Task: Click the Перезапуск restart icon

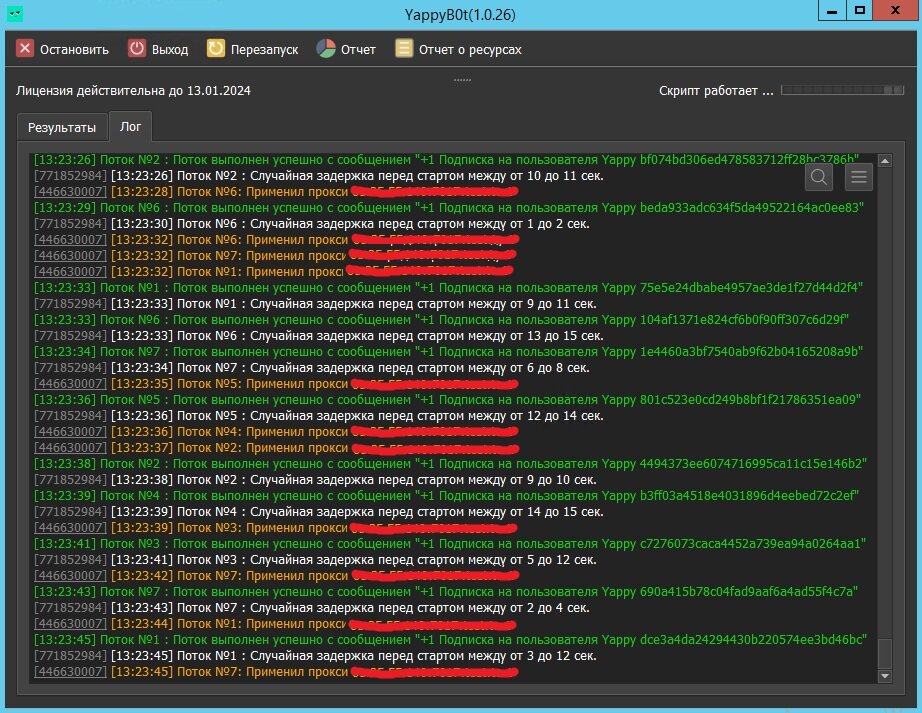Action: pos(216,49)
